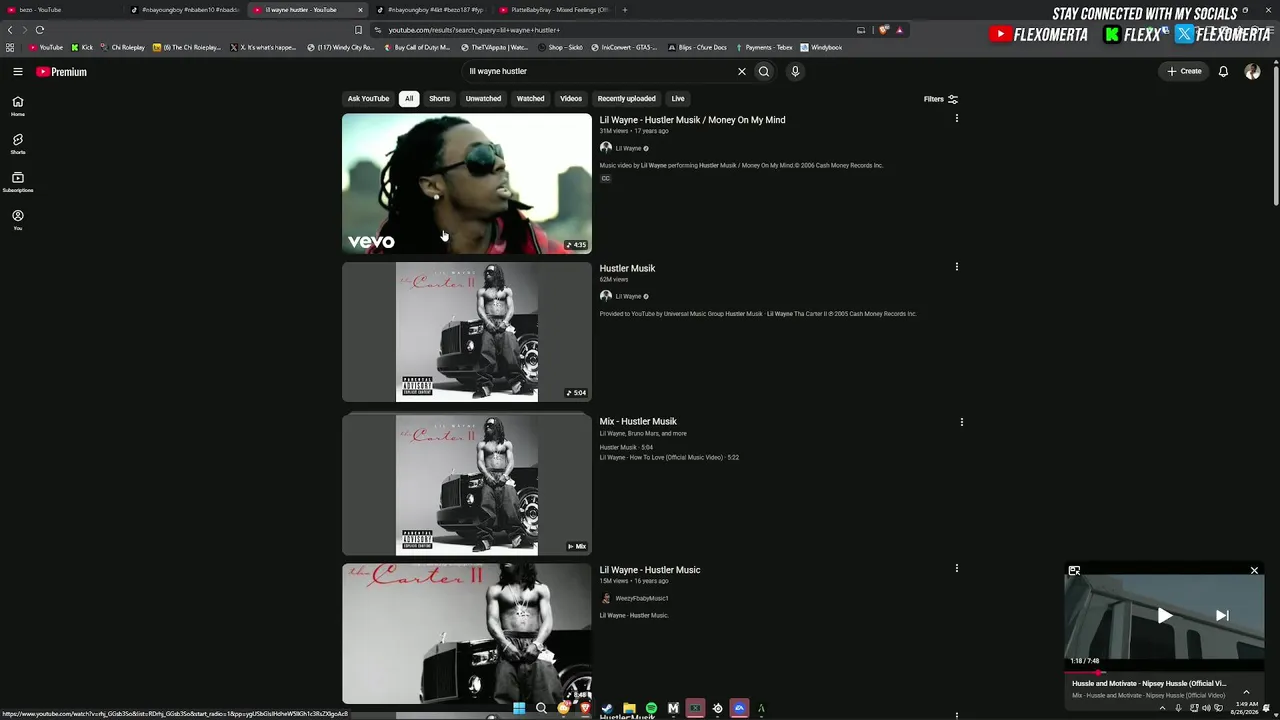This screenshot has width=1280, height=720.
Task: Open File Explorer from the taskbar
Action: click(x=629, y=708)
